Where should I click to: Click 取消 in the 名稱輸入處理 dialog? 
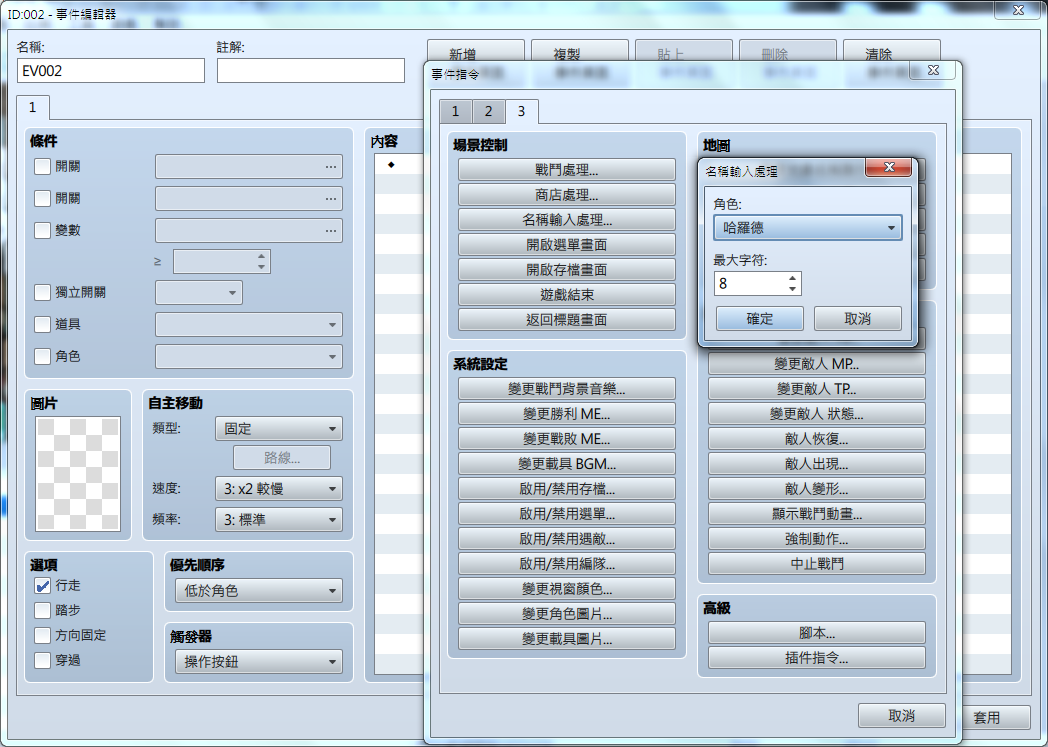click(x=858, y=319)
